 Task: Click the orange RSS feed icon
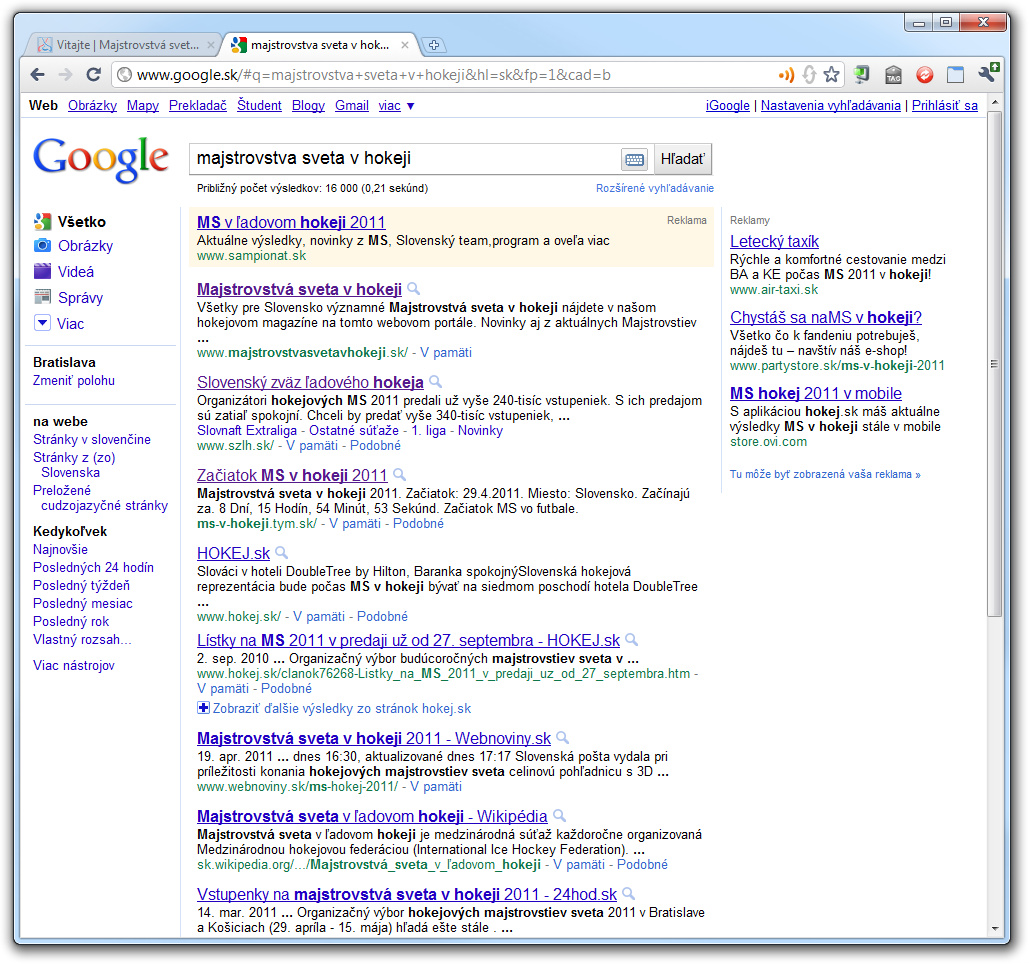pyautogui.click(x=787, y=74)
